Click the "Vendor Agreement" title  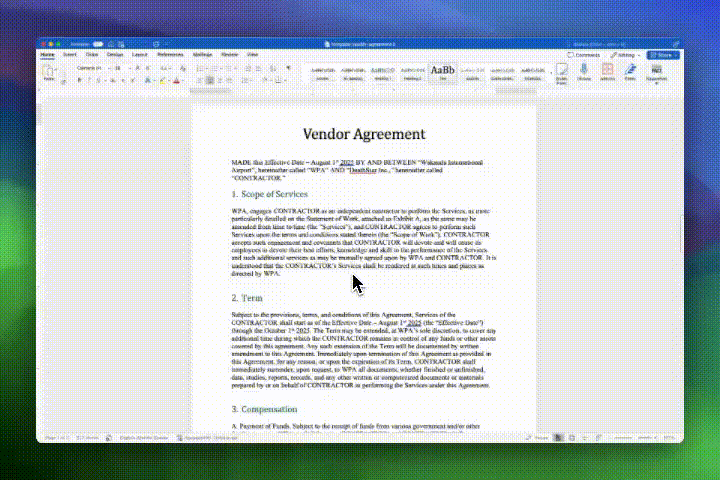364,134
